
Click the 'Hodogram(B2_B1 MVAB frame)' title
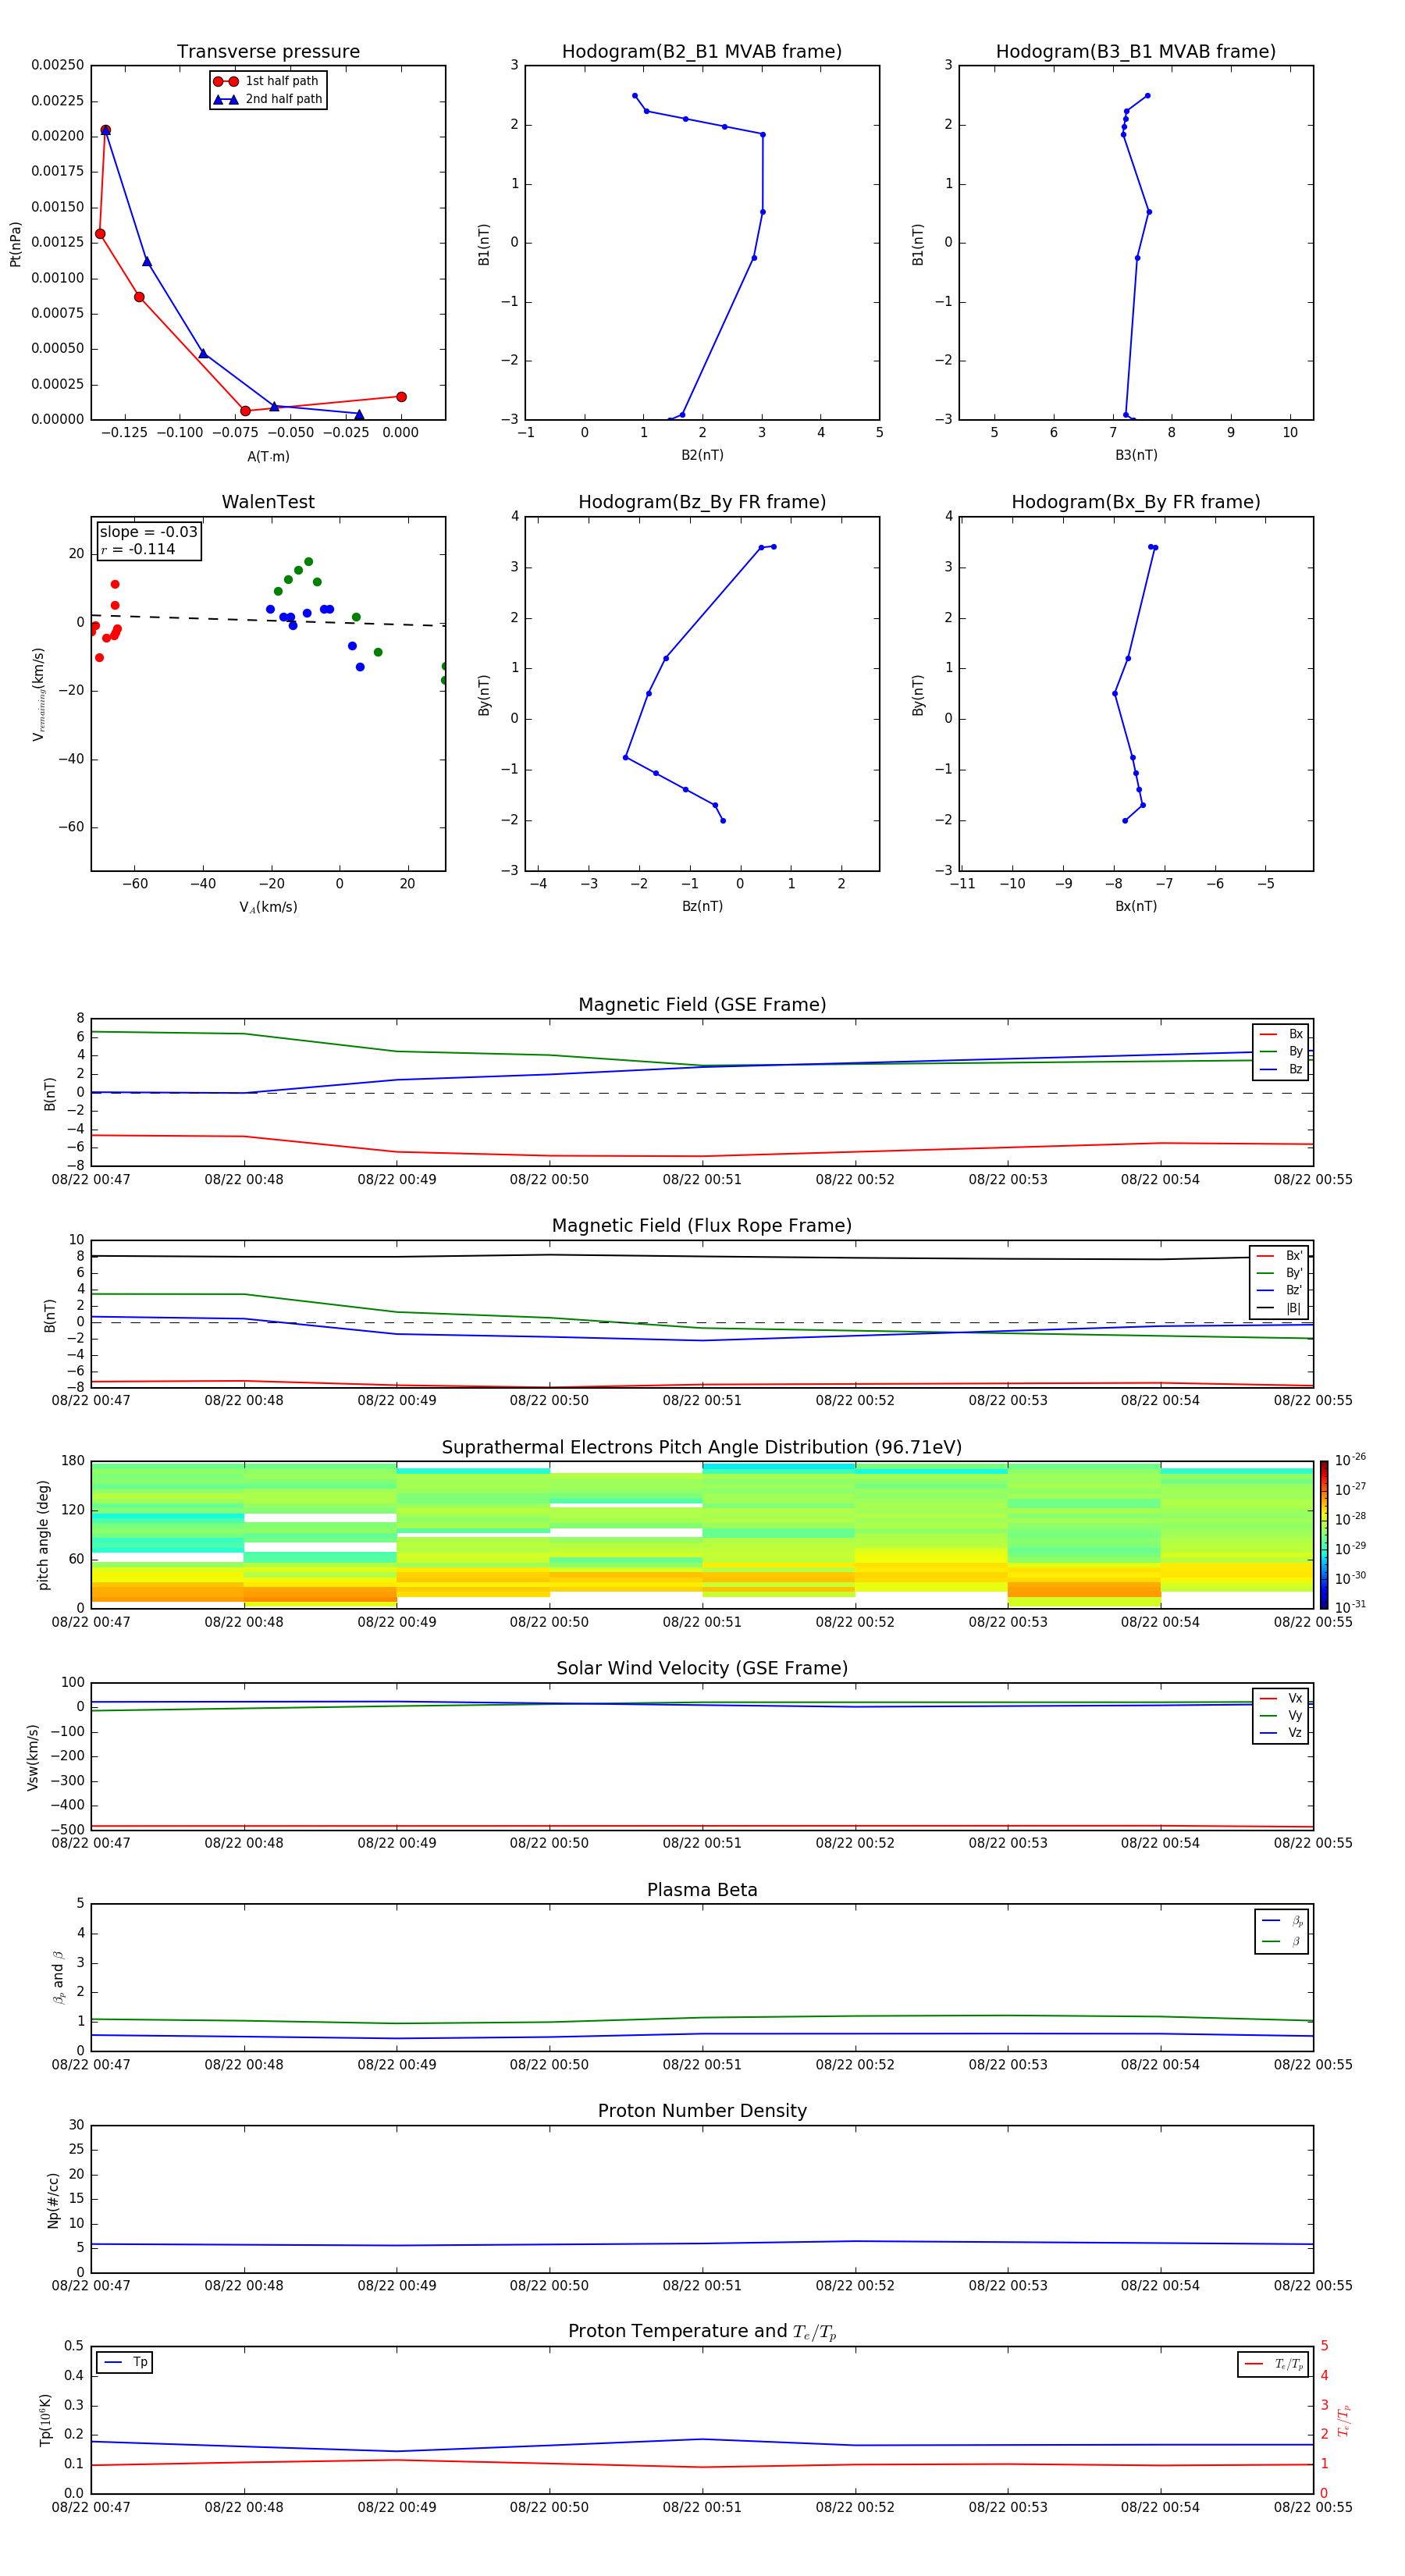tap(701, 52)
